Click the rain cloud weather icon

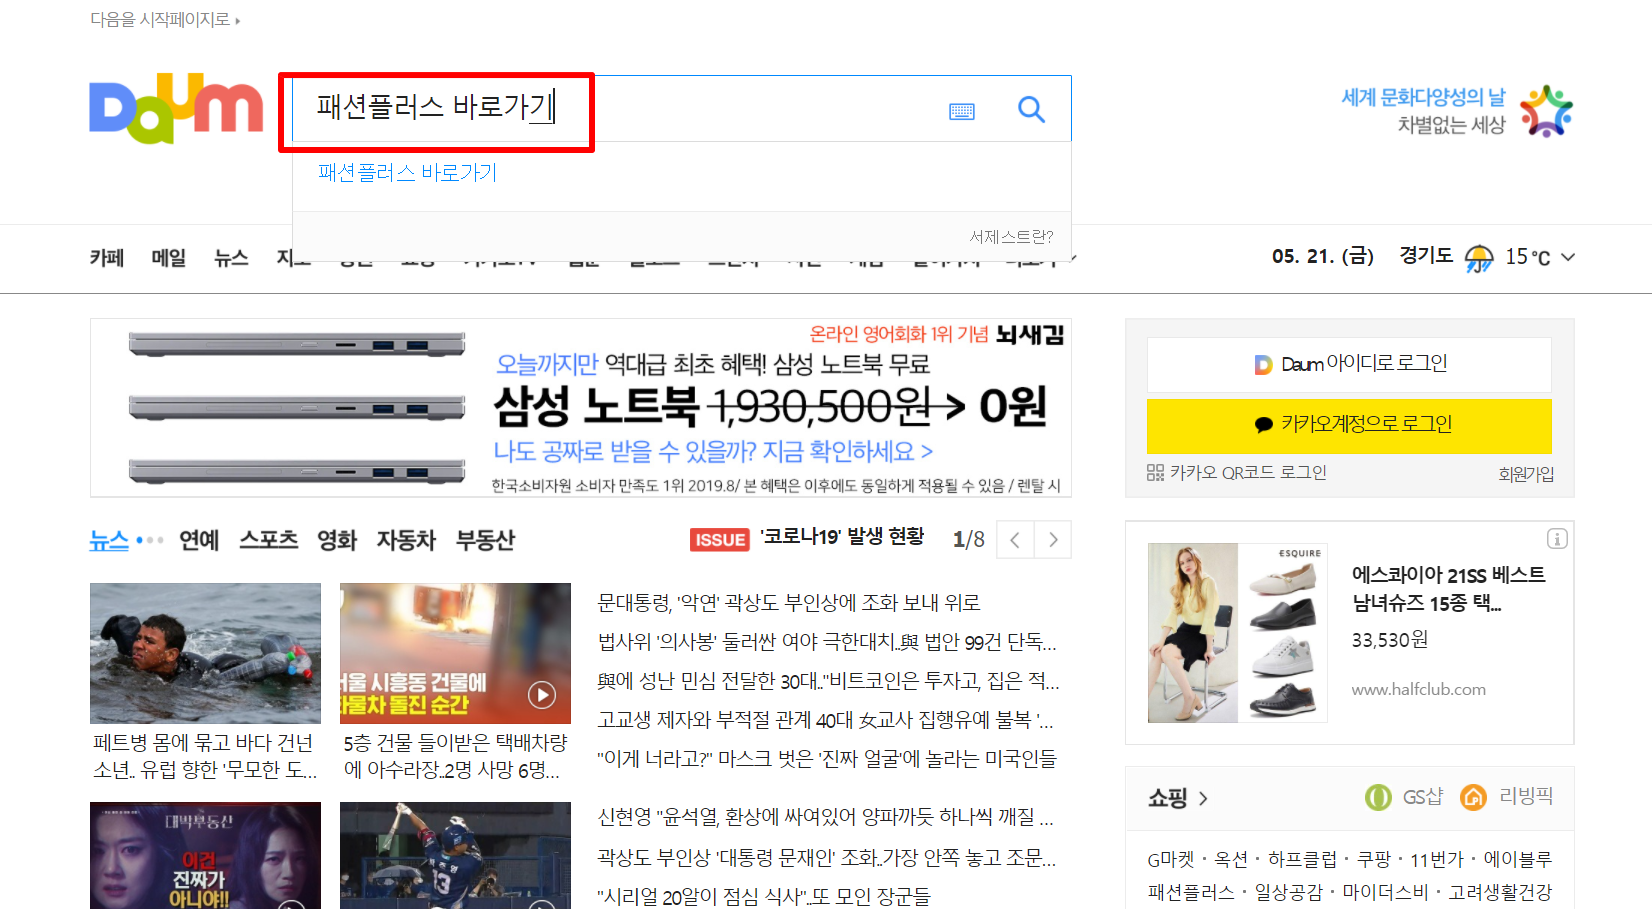pos(1479,258)
